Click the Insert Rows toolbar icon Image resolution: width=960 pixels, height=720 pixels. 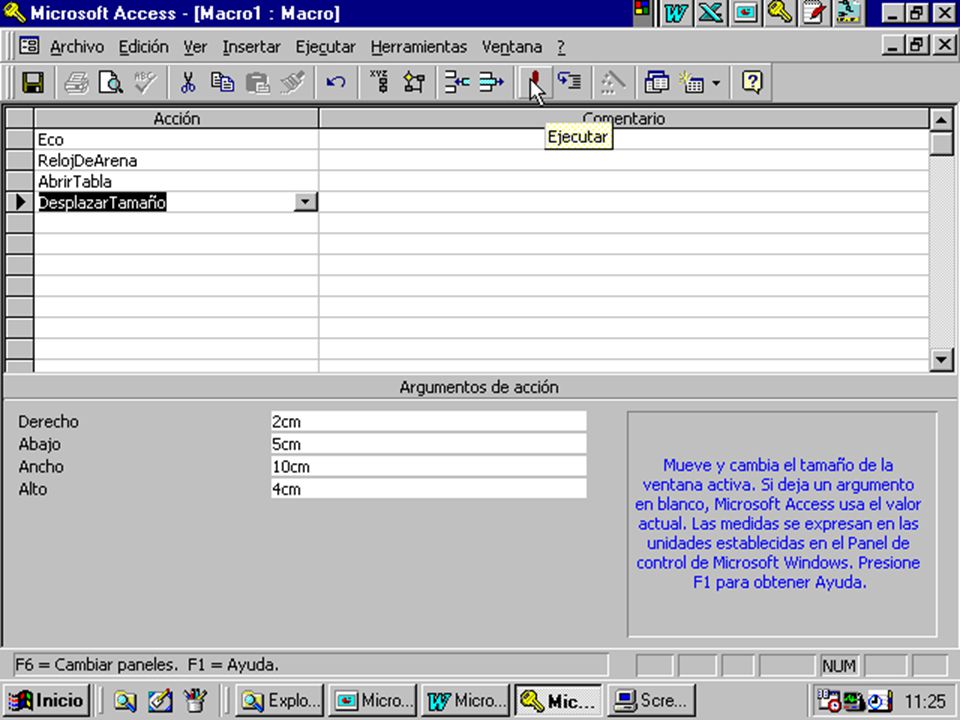457,82
